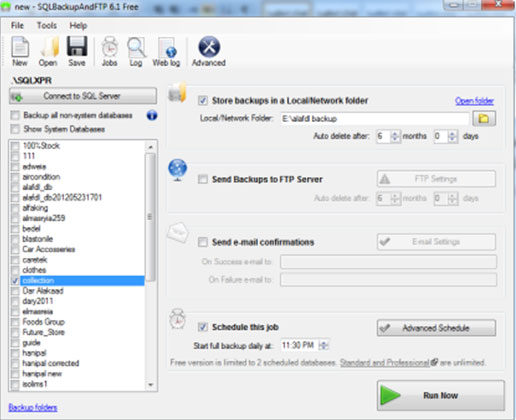Click the Local/Network Folder path field

375,119
